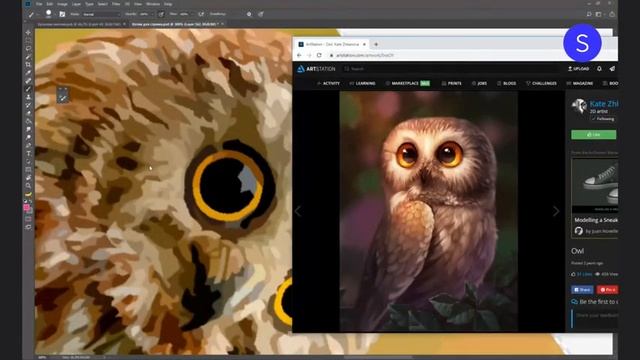The width and height of the screenshot is (640, 360).
Task: Reload the ArtStation page in browser
Action: tap(319, 55)
